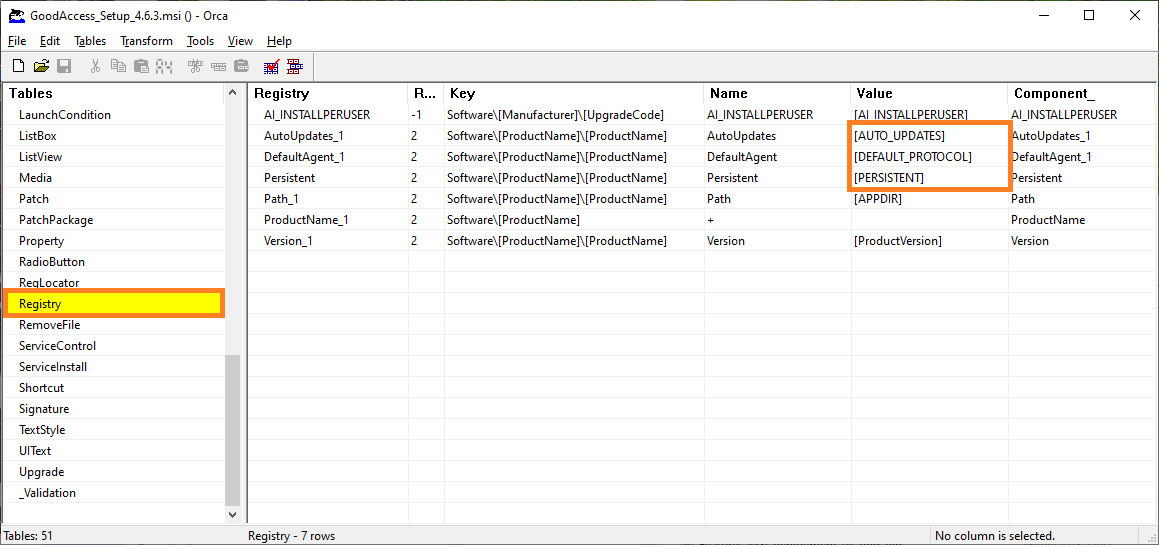Open the Edit menu
The height and width of the screenshot is (545, 1159).
(50, 41)
